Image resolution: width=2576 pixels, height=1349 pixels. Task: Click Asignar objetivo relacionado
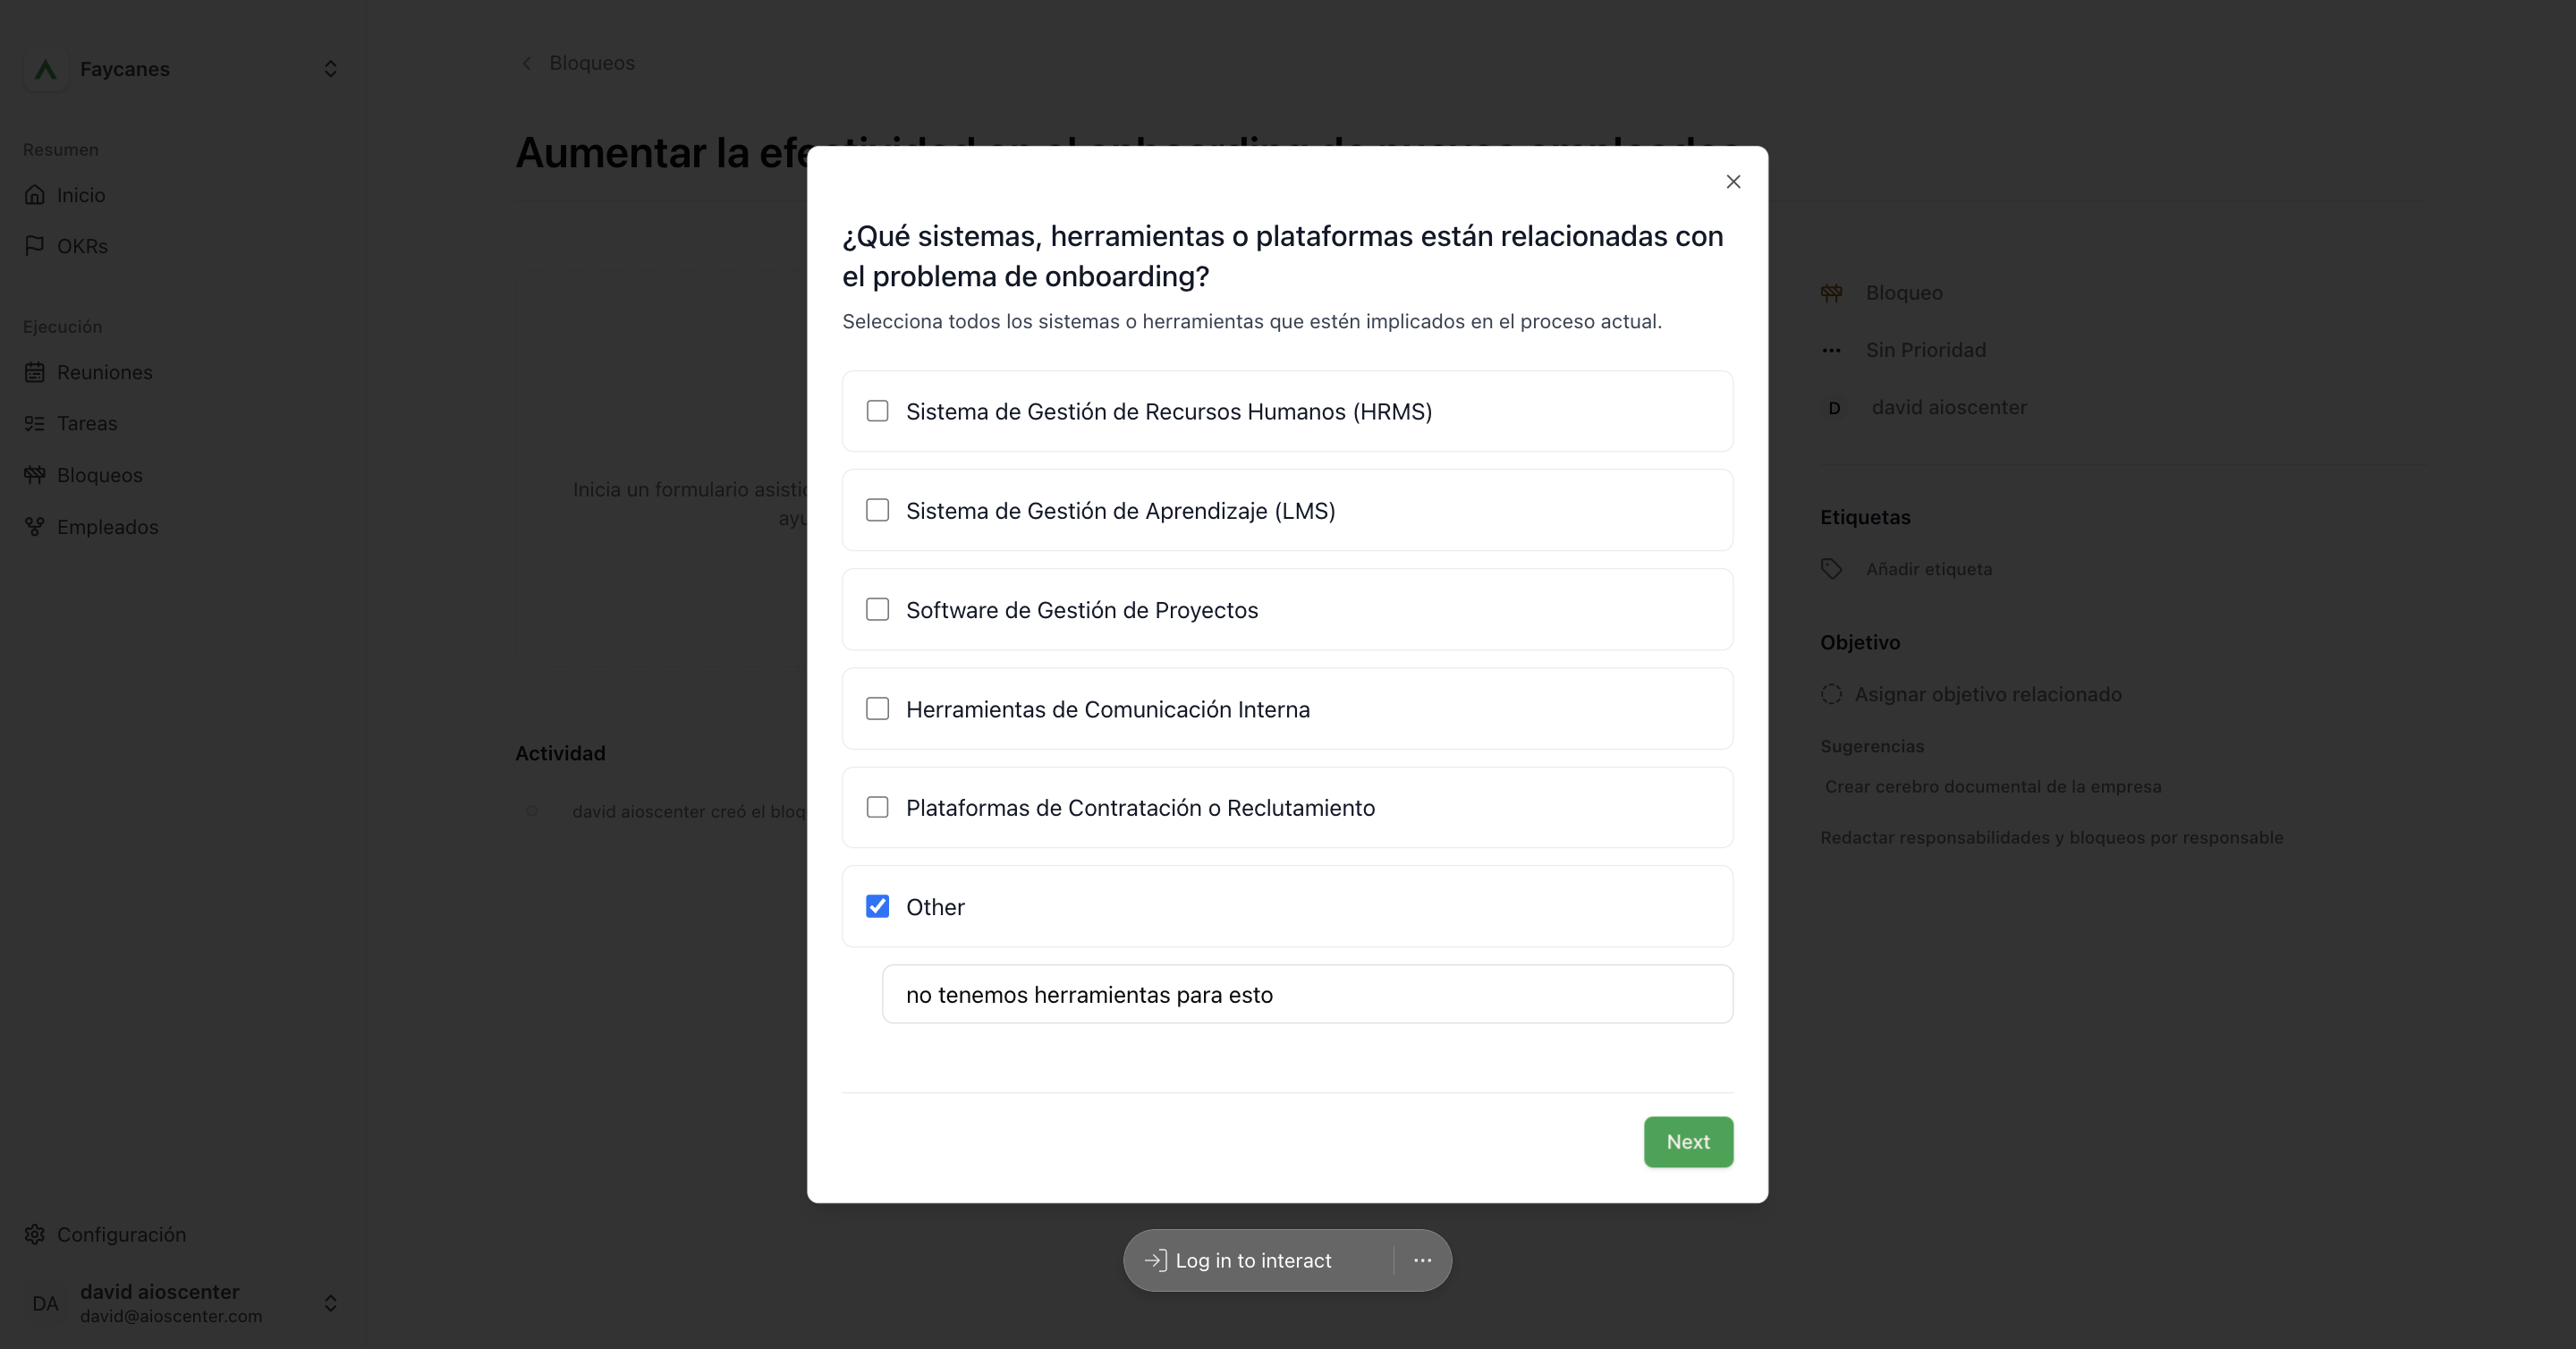click(x=1988, y=694)
